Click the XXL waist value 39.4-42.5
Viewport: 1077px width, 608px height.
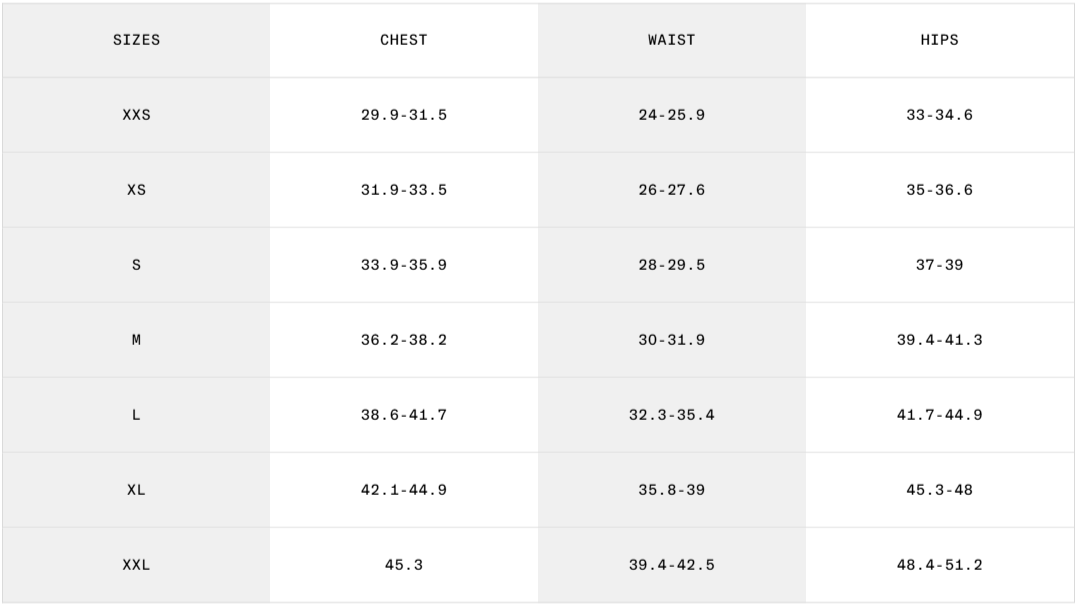671,565
